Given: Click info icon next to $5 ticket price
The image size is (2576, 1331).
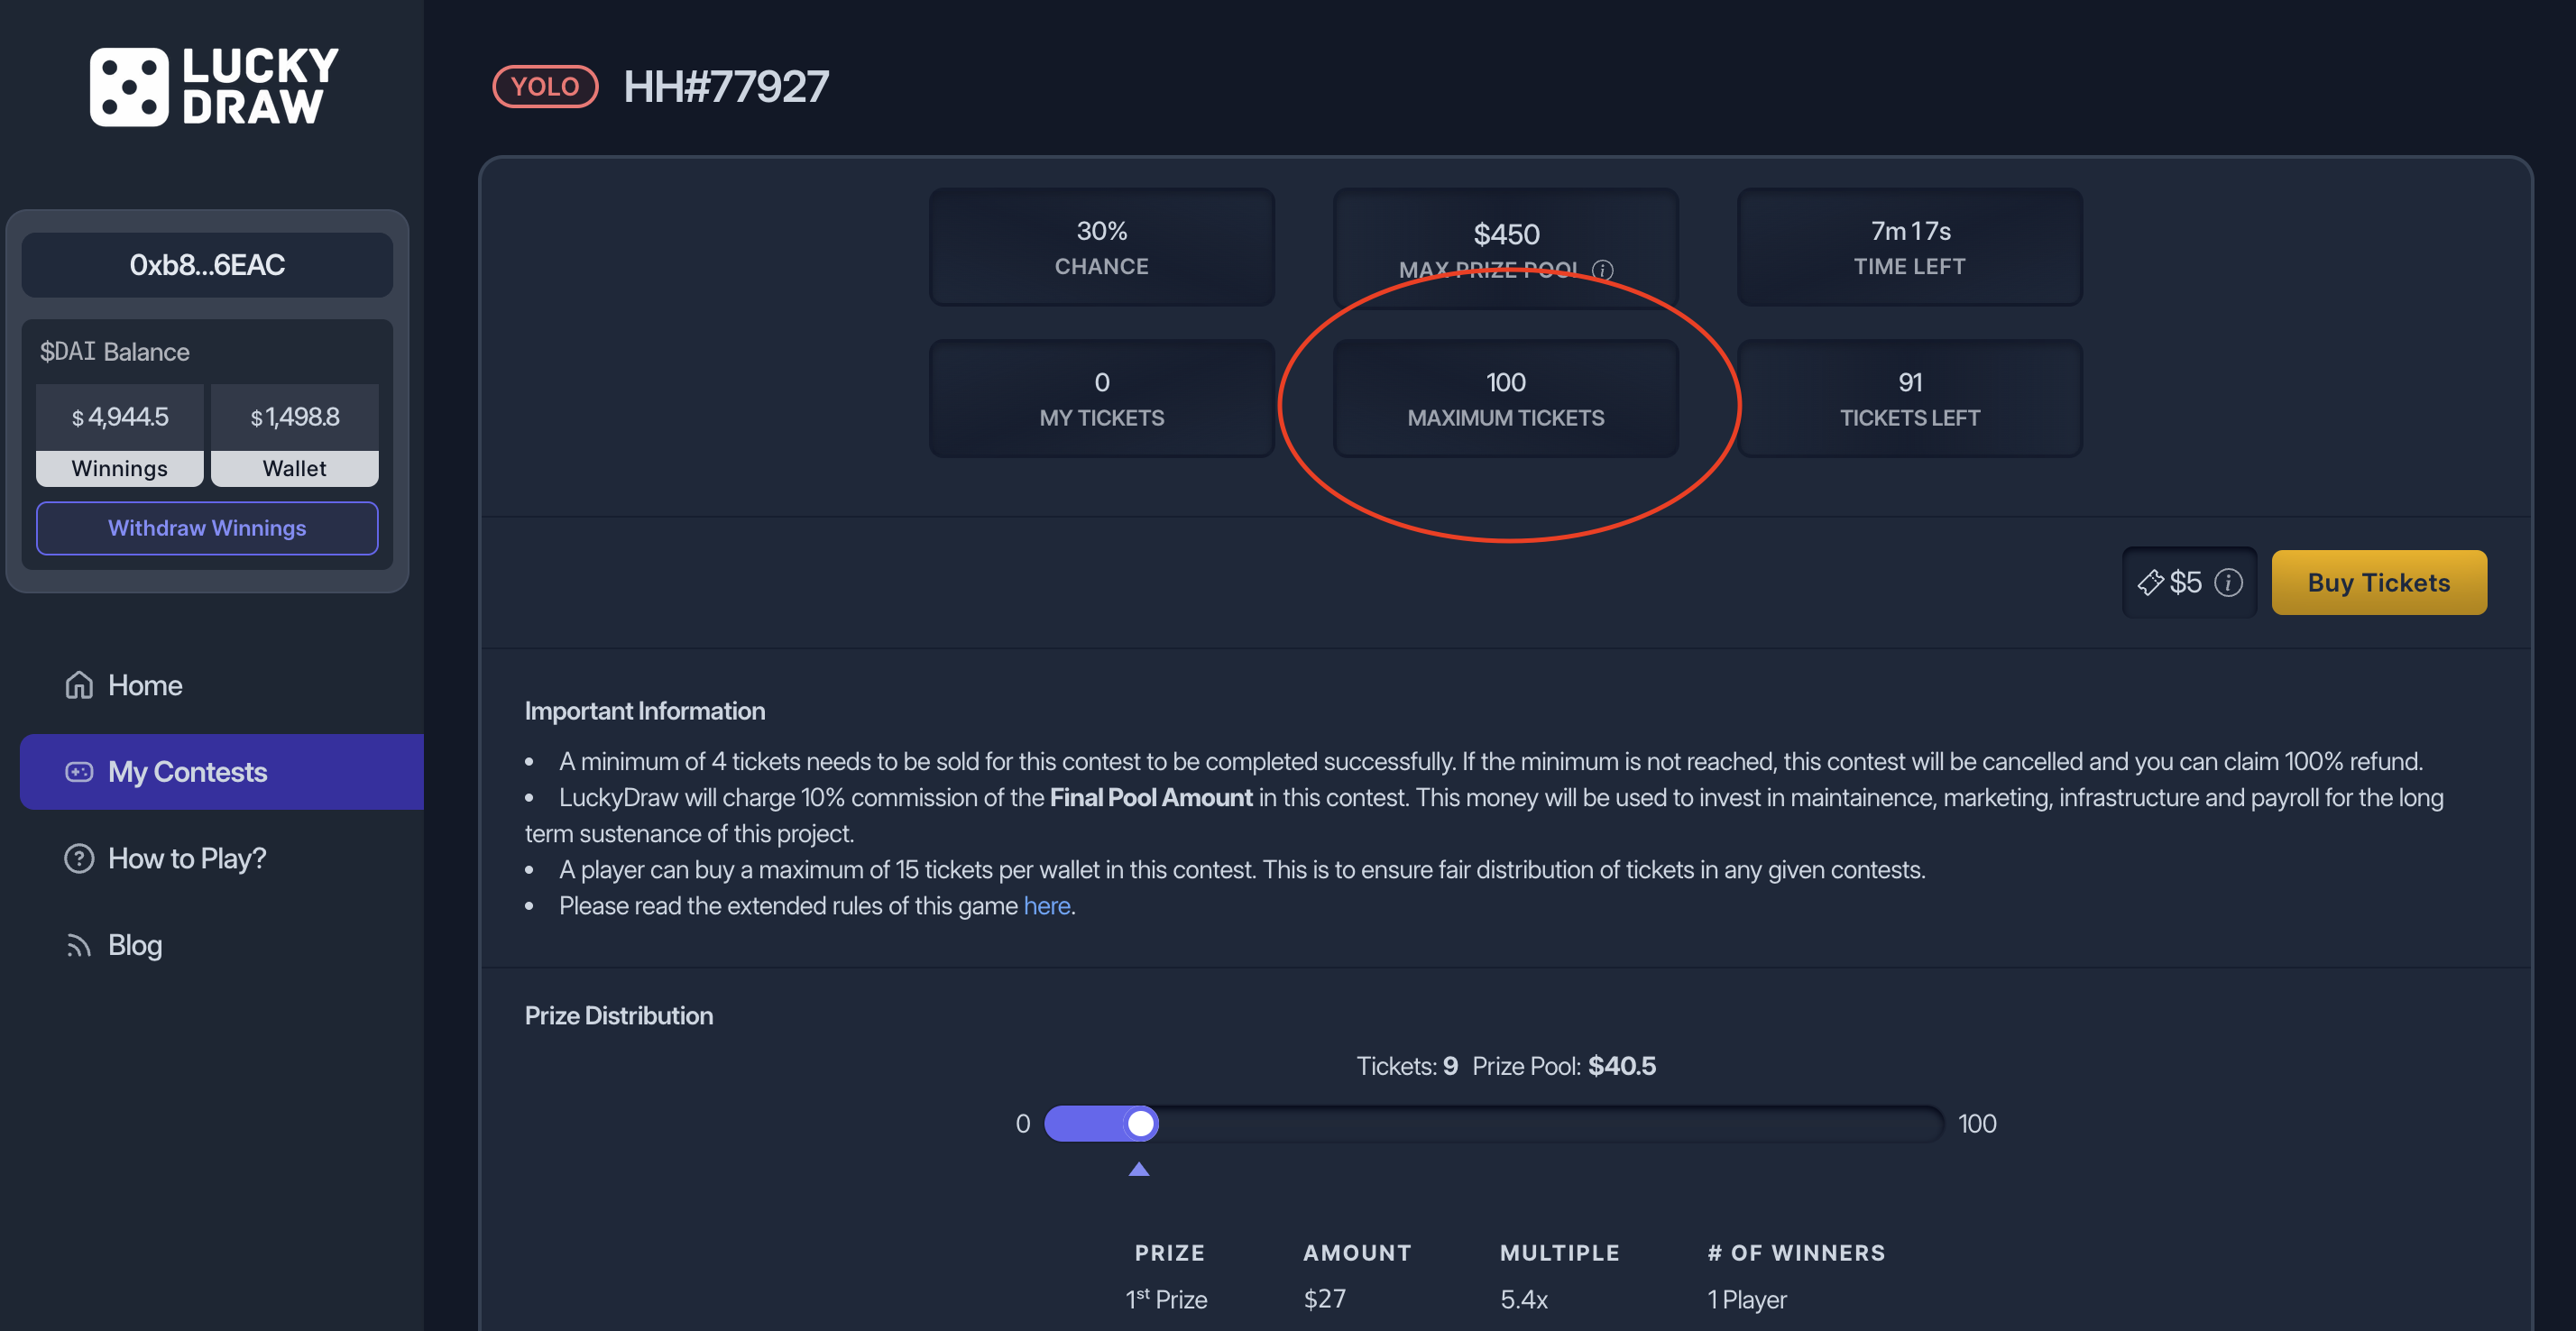Looking at the screenshot, I should [2228, 582].
